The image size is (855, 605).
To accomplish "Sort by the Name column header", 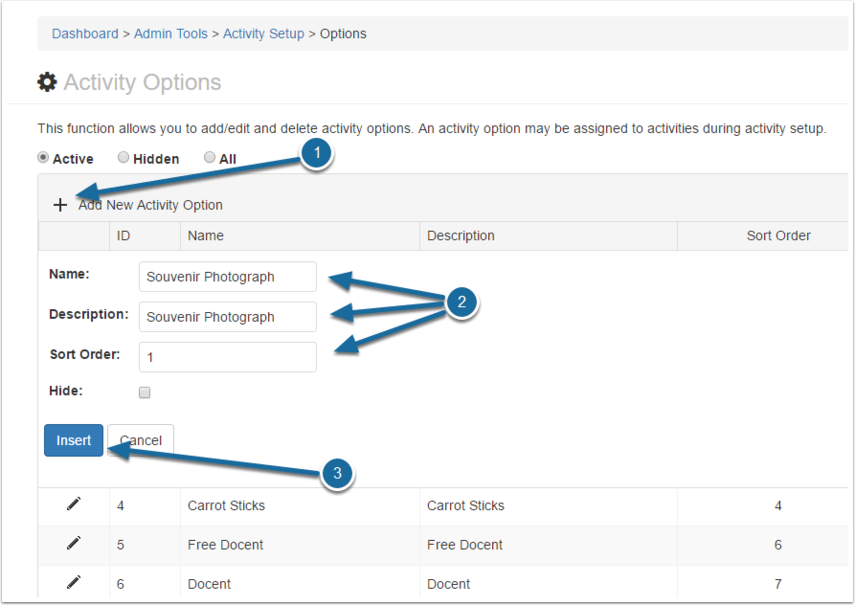I will pyautogui.click(x=205, y=236).
